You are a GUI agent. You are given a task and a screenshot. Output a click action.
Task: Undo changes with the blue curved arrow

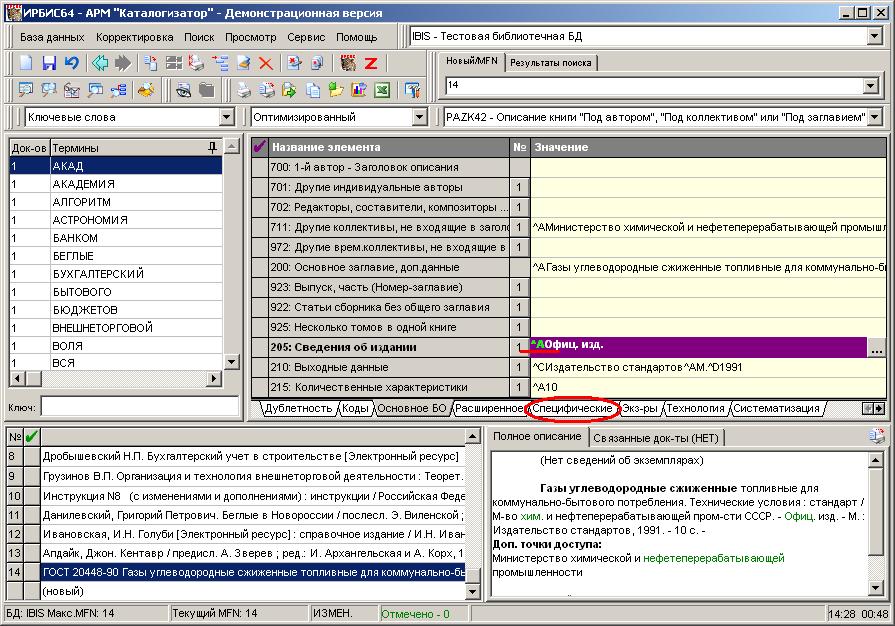pyautogui.click(x=71, y=63)
